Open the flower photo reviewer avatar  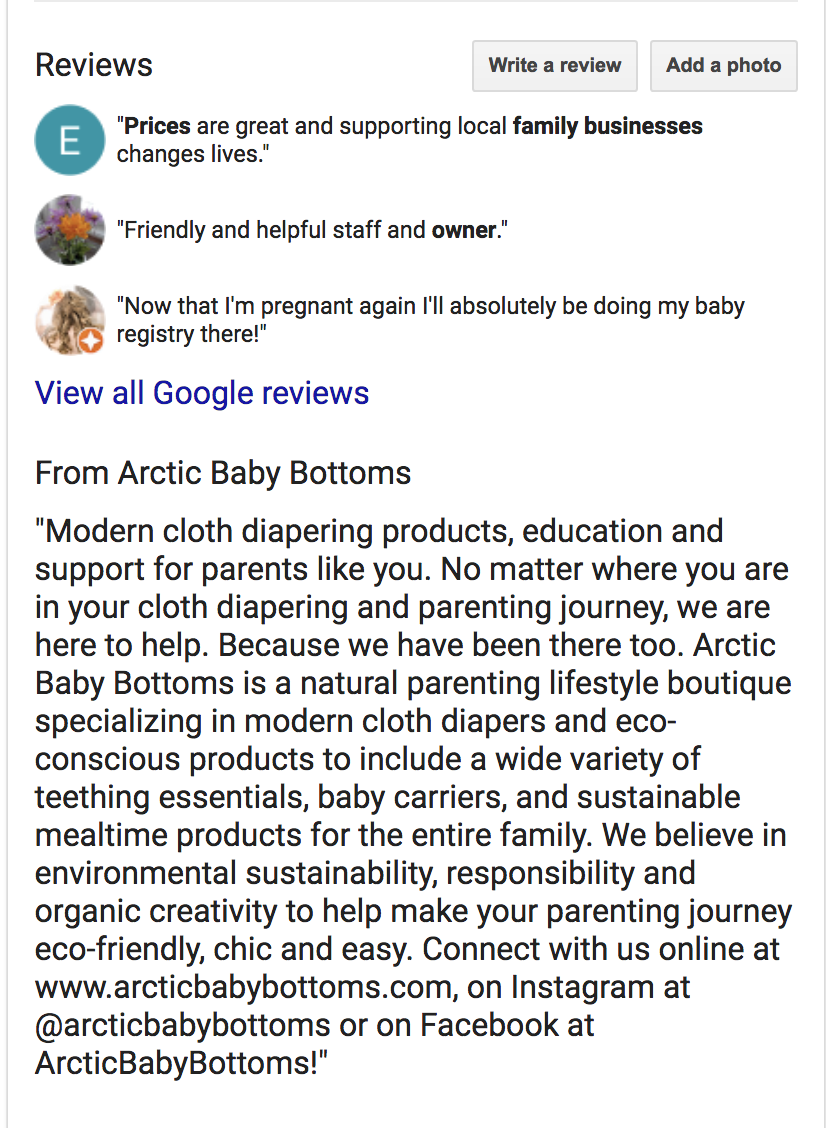point(70,229)
